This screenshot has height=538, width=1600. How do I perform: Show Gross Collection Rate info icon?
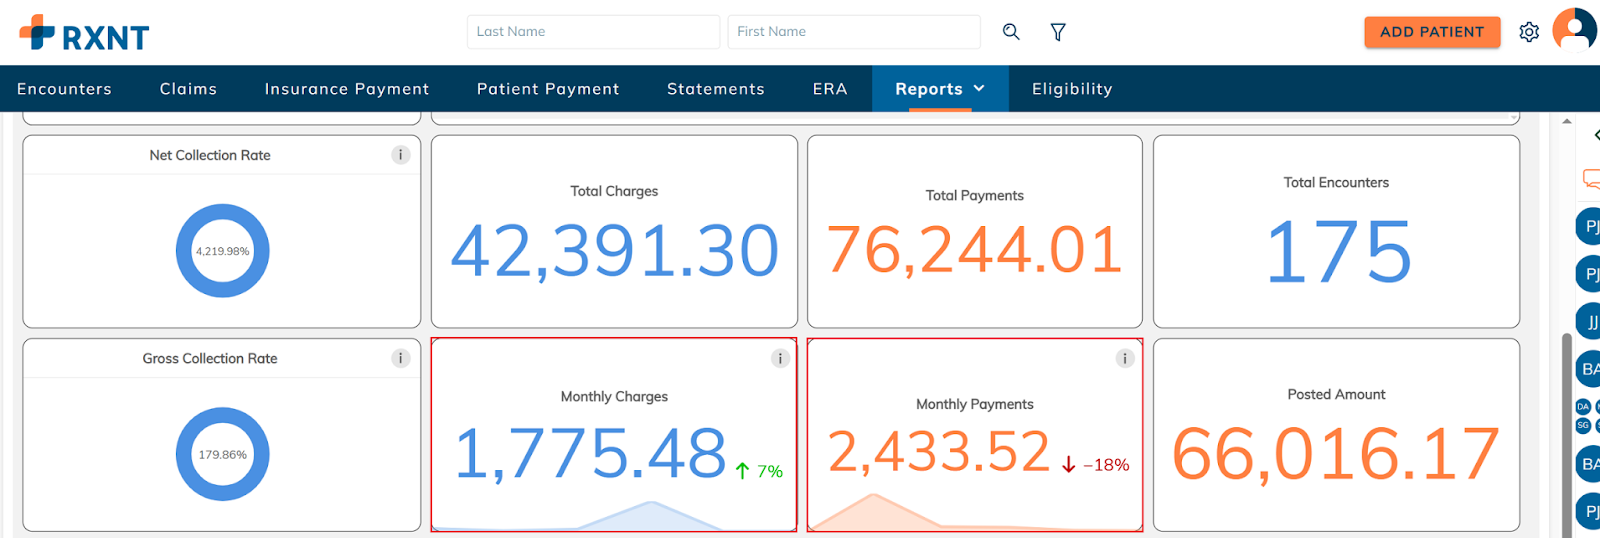coord(401,358)
